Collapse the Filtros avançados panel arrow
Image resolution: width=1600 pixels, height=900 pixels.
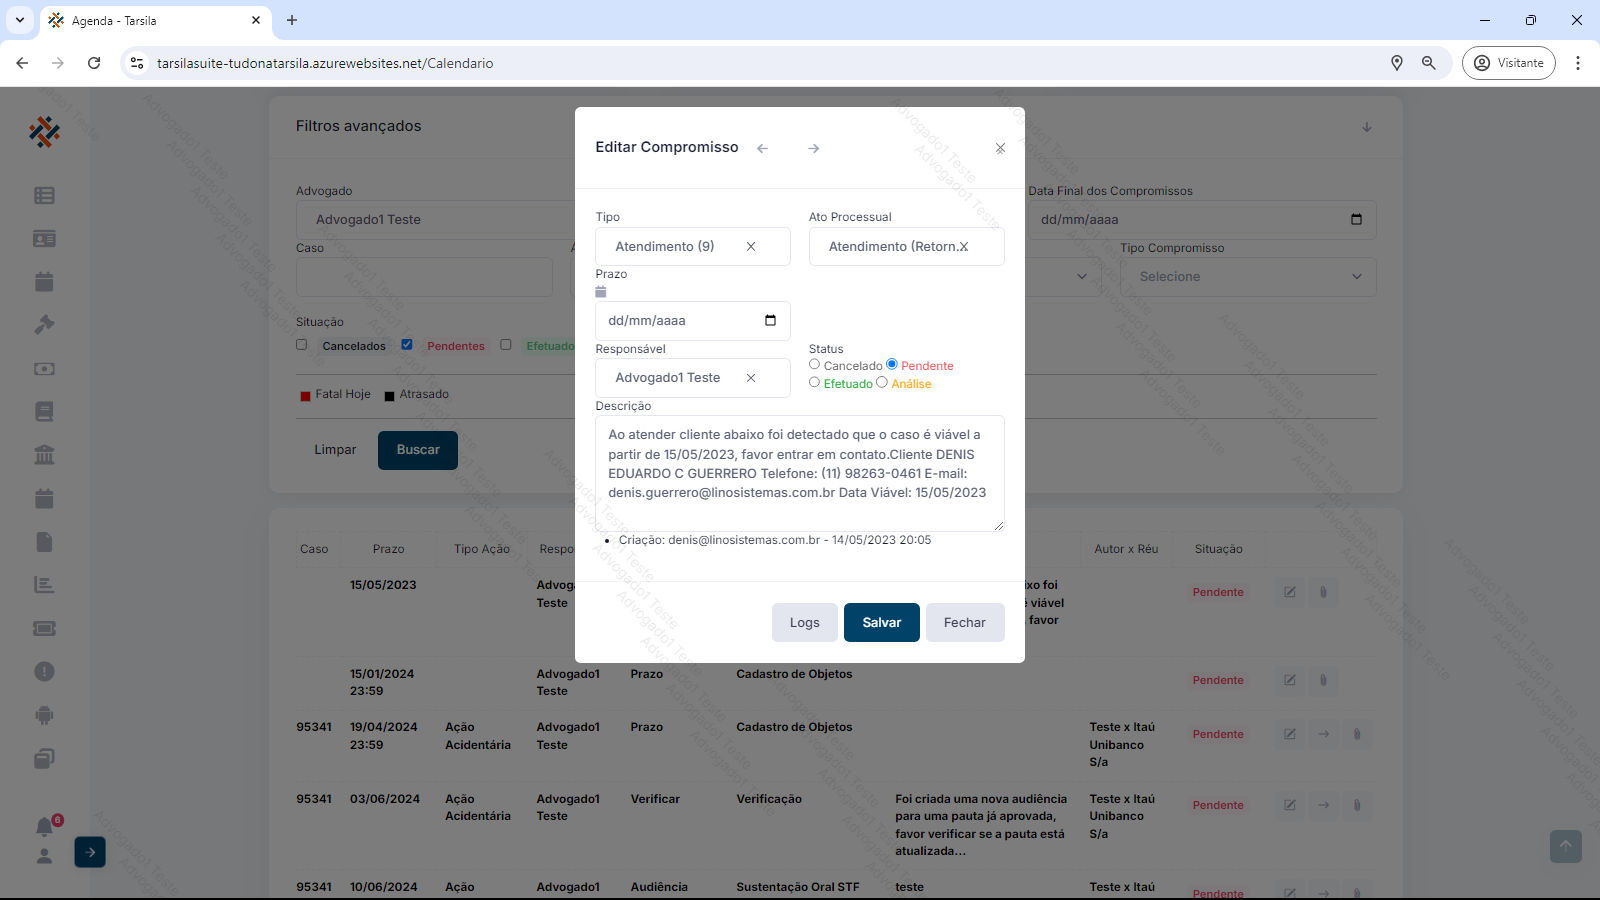click(x=1367, y=127)
